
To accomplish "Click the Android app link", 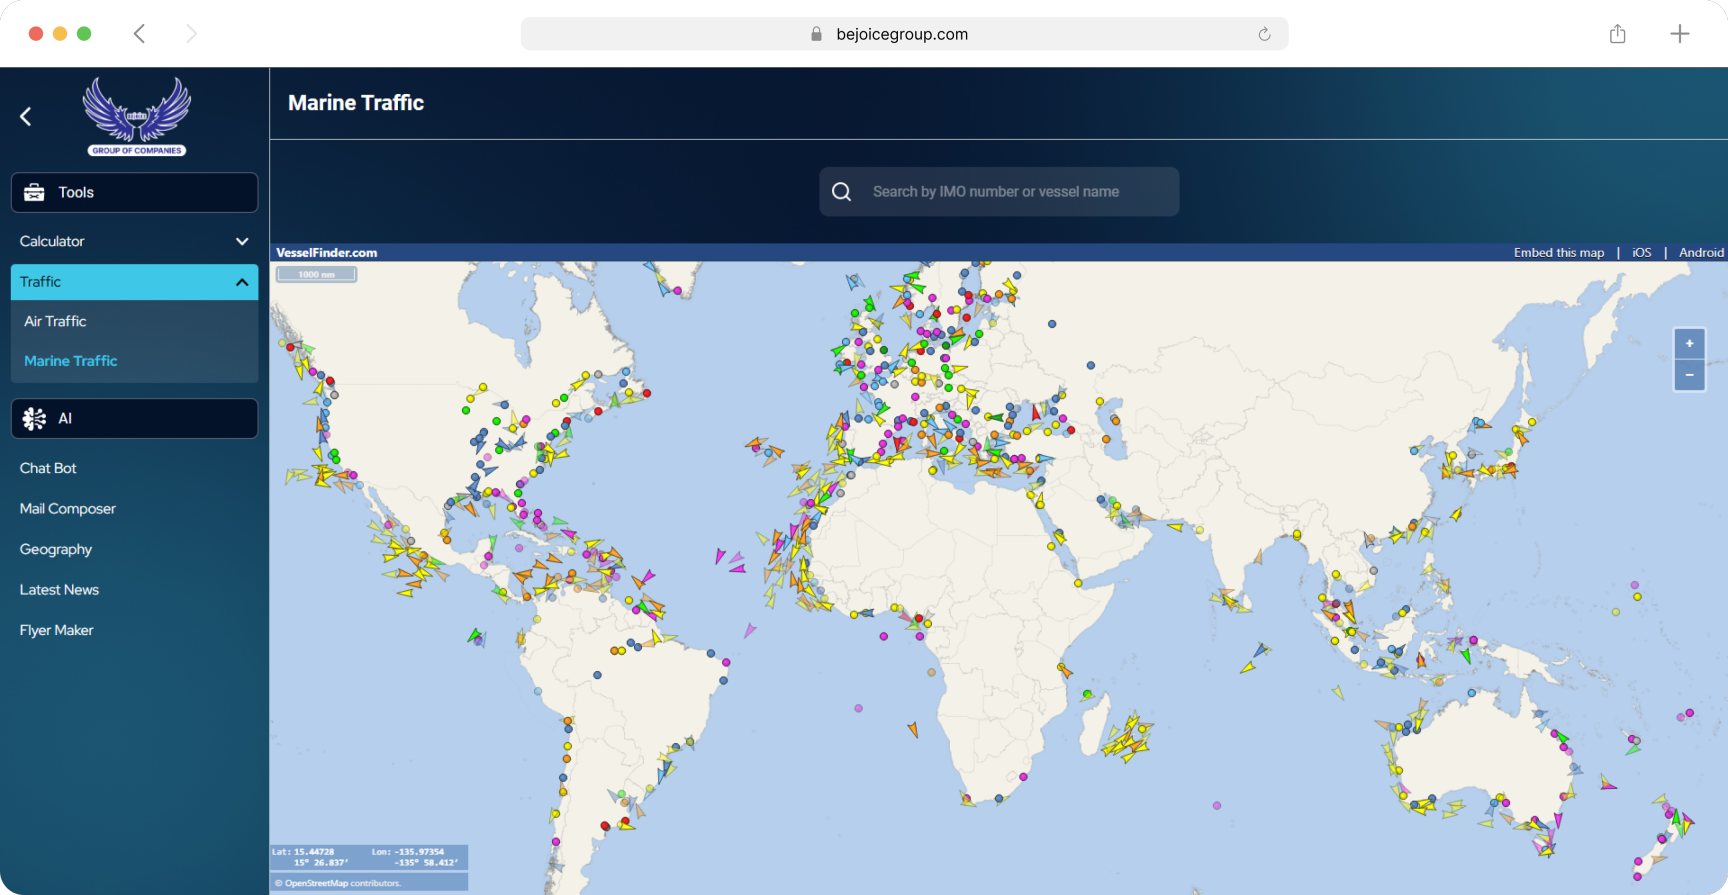I will [1701, 253].
